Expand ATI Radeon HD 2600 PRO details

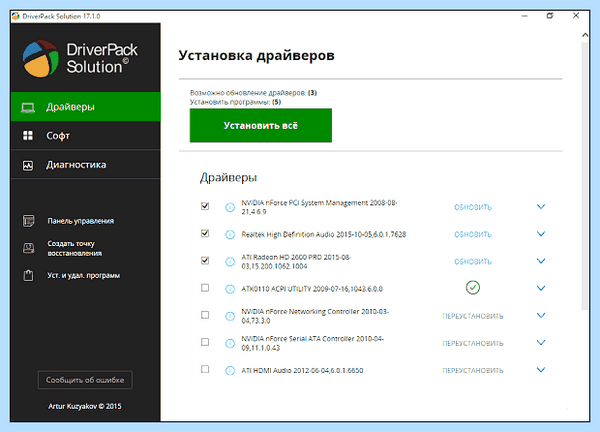pyautogui.click(x=541, y=261)
